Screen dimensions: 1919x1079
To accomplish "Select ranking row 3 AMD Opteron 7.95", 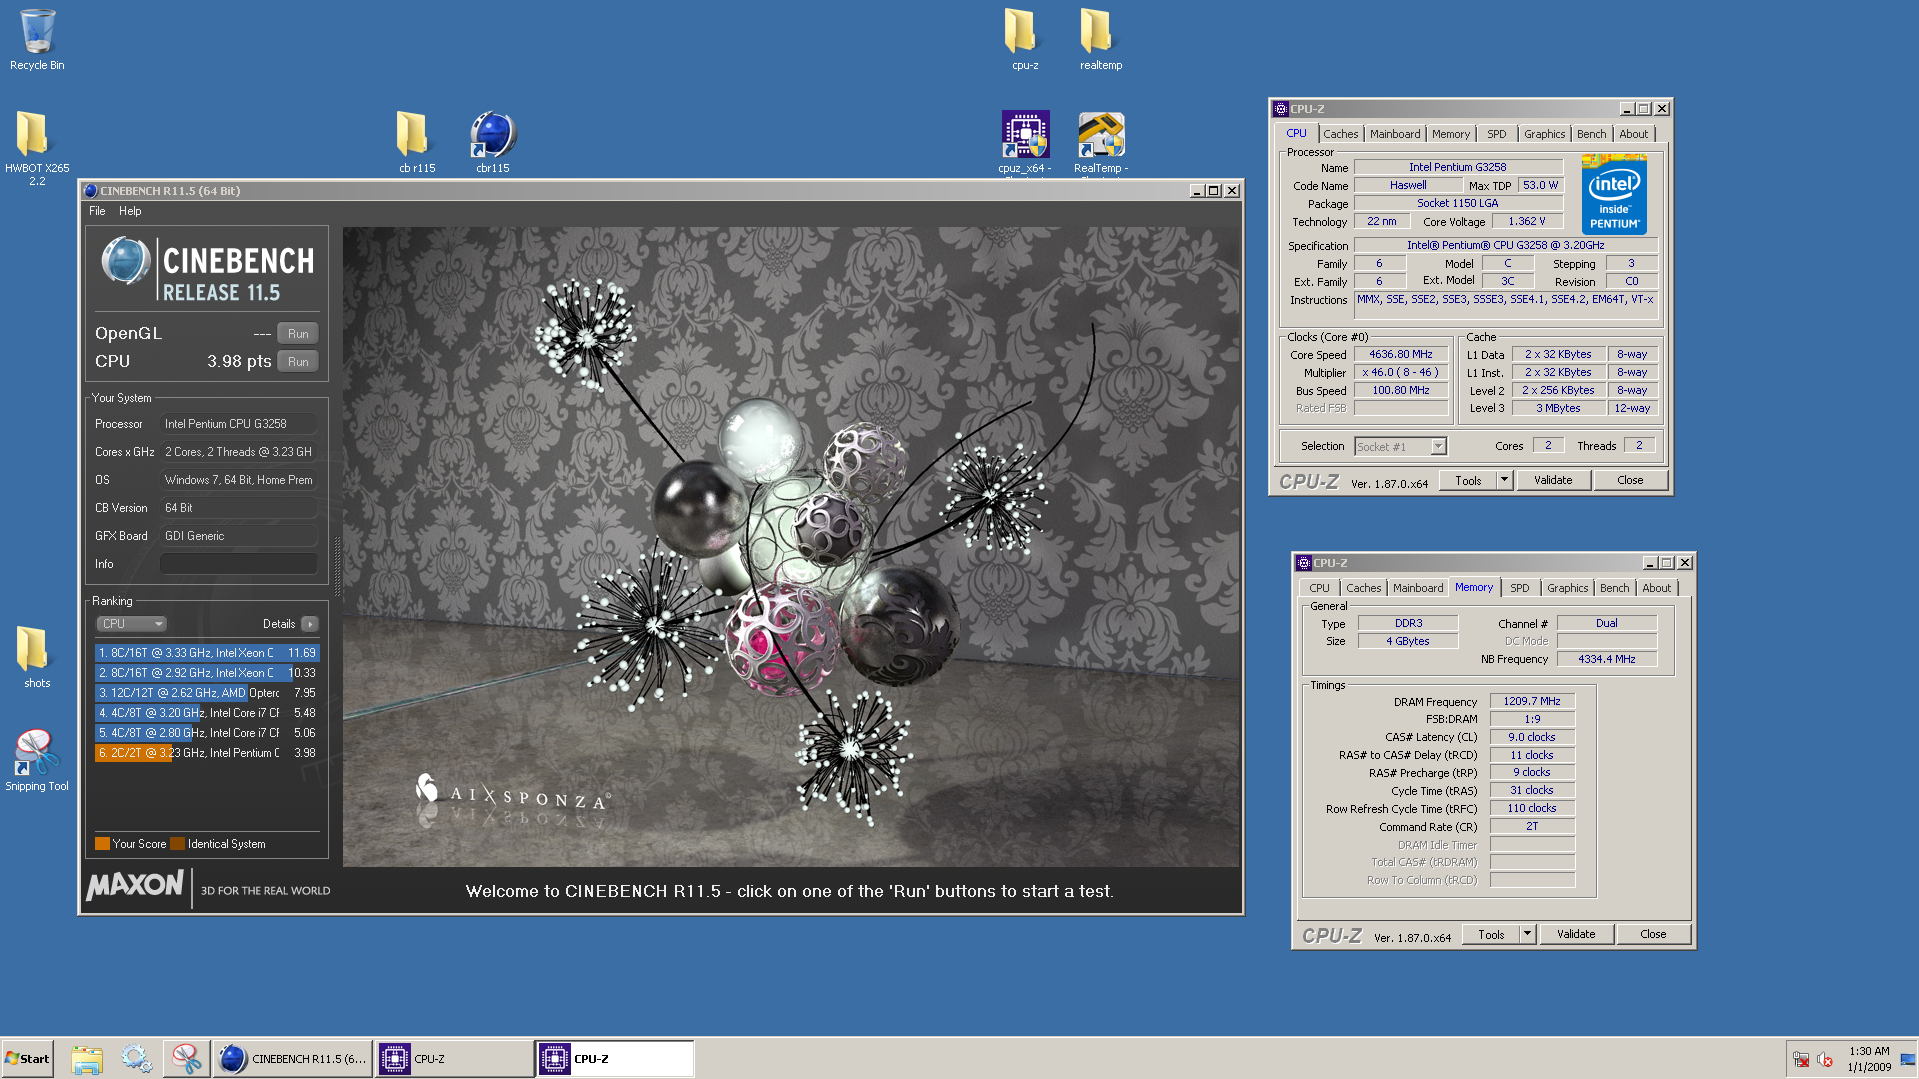I will click(207, 693).
